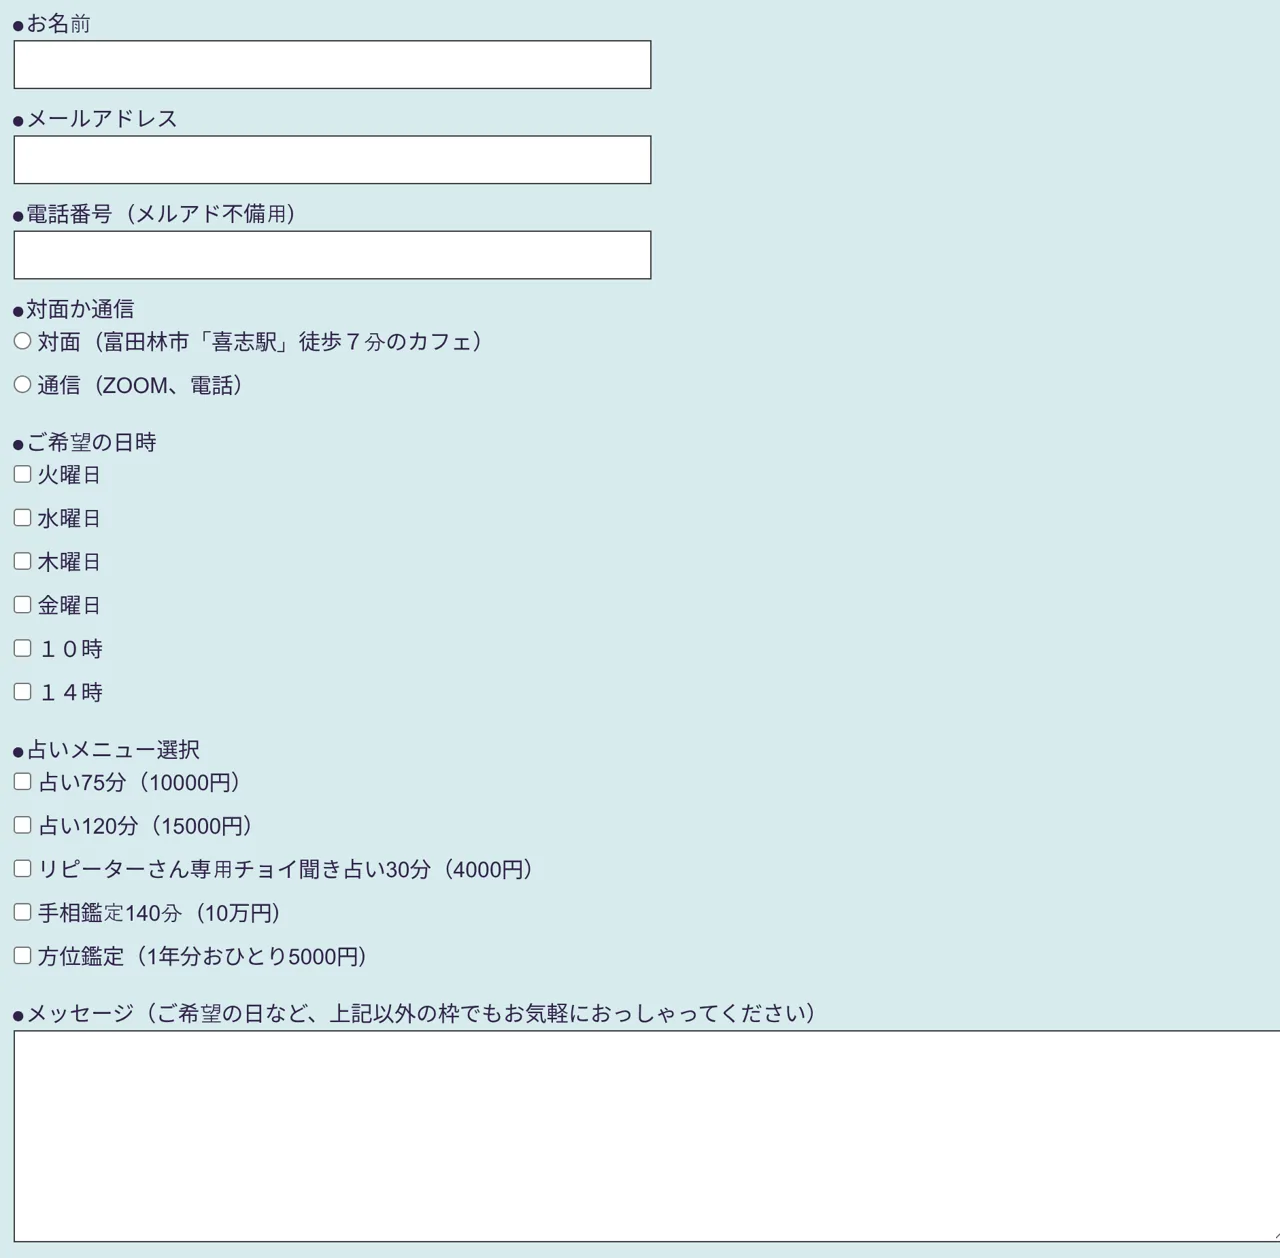
Task: Select リピーターさん専用チョイ聞き占い30分 checkbox
Action: (x=22, y=869)
